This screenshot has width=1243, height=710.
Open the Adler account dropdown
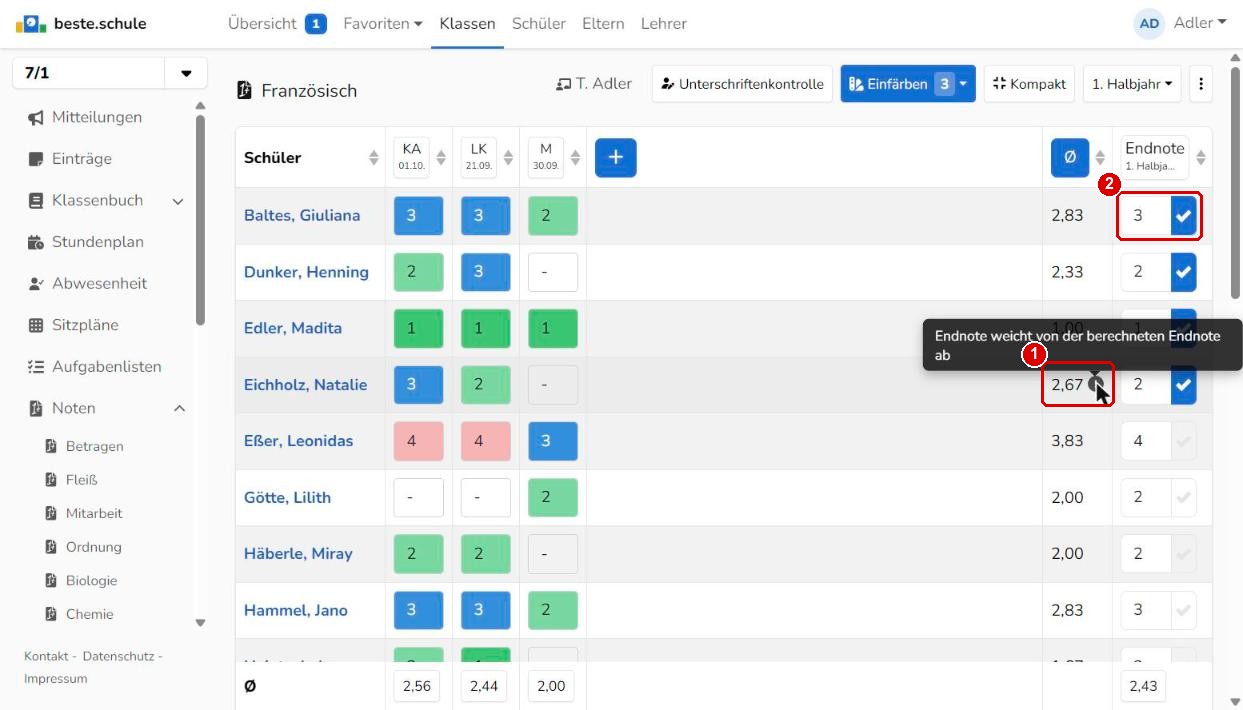[1200, 23]
